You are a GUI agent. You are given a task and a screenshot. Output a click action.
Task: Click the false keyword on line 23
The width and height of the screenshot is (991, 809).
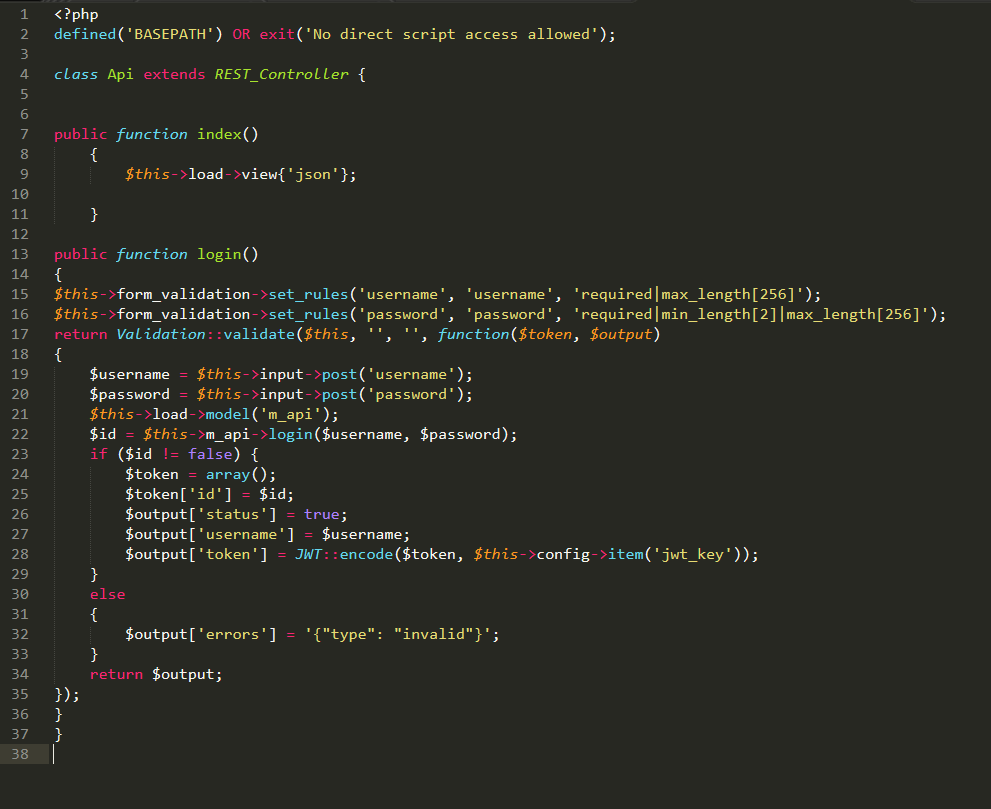pos(209,453)
